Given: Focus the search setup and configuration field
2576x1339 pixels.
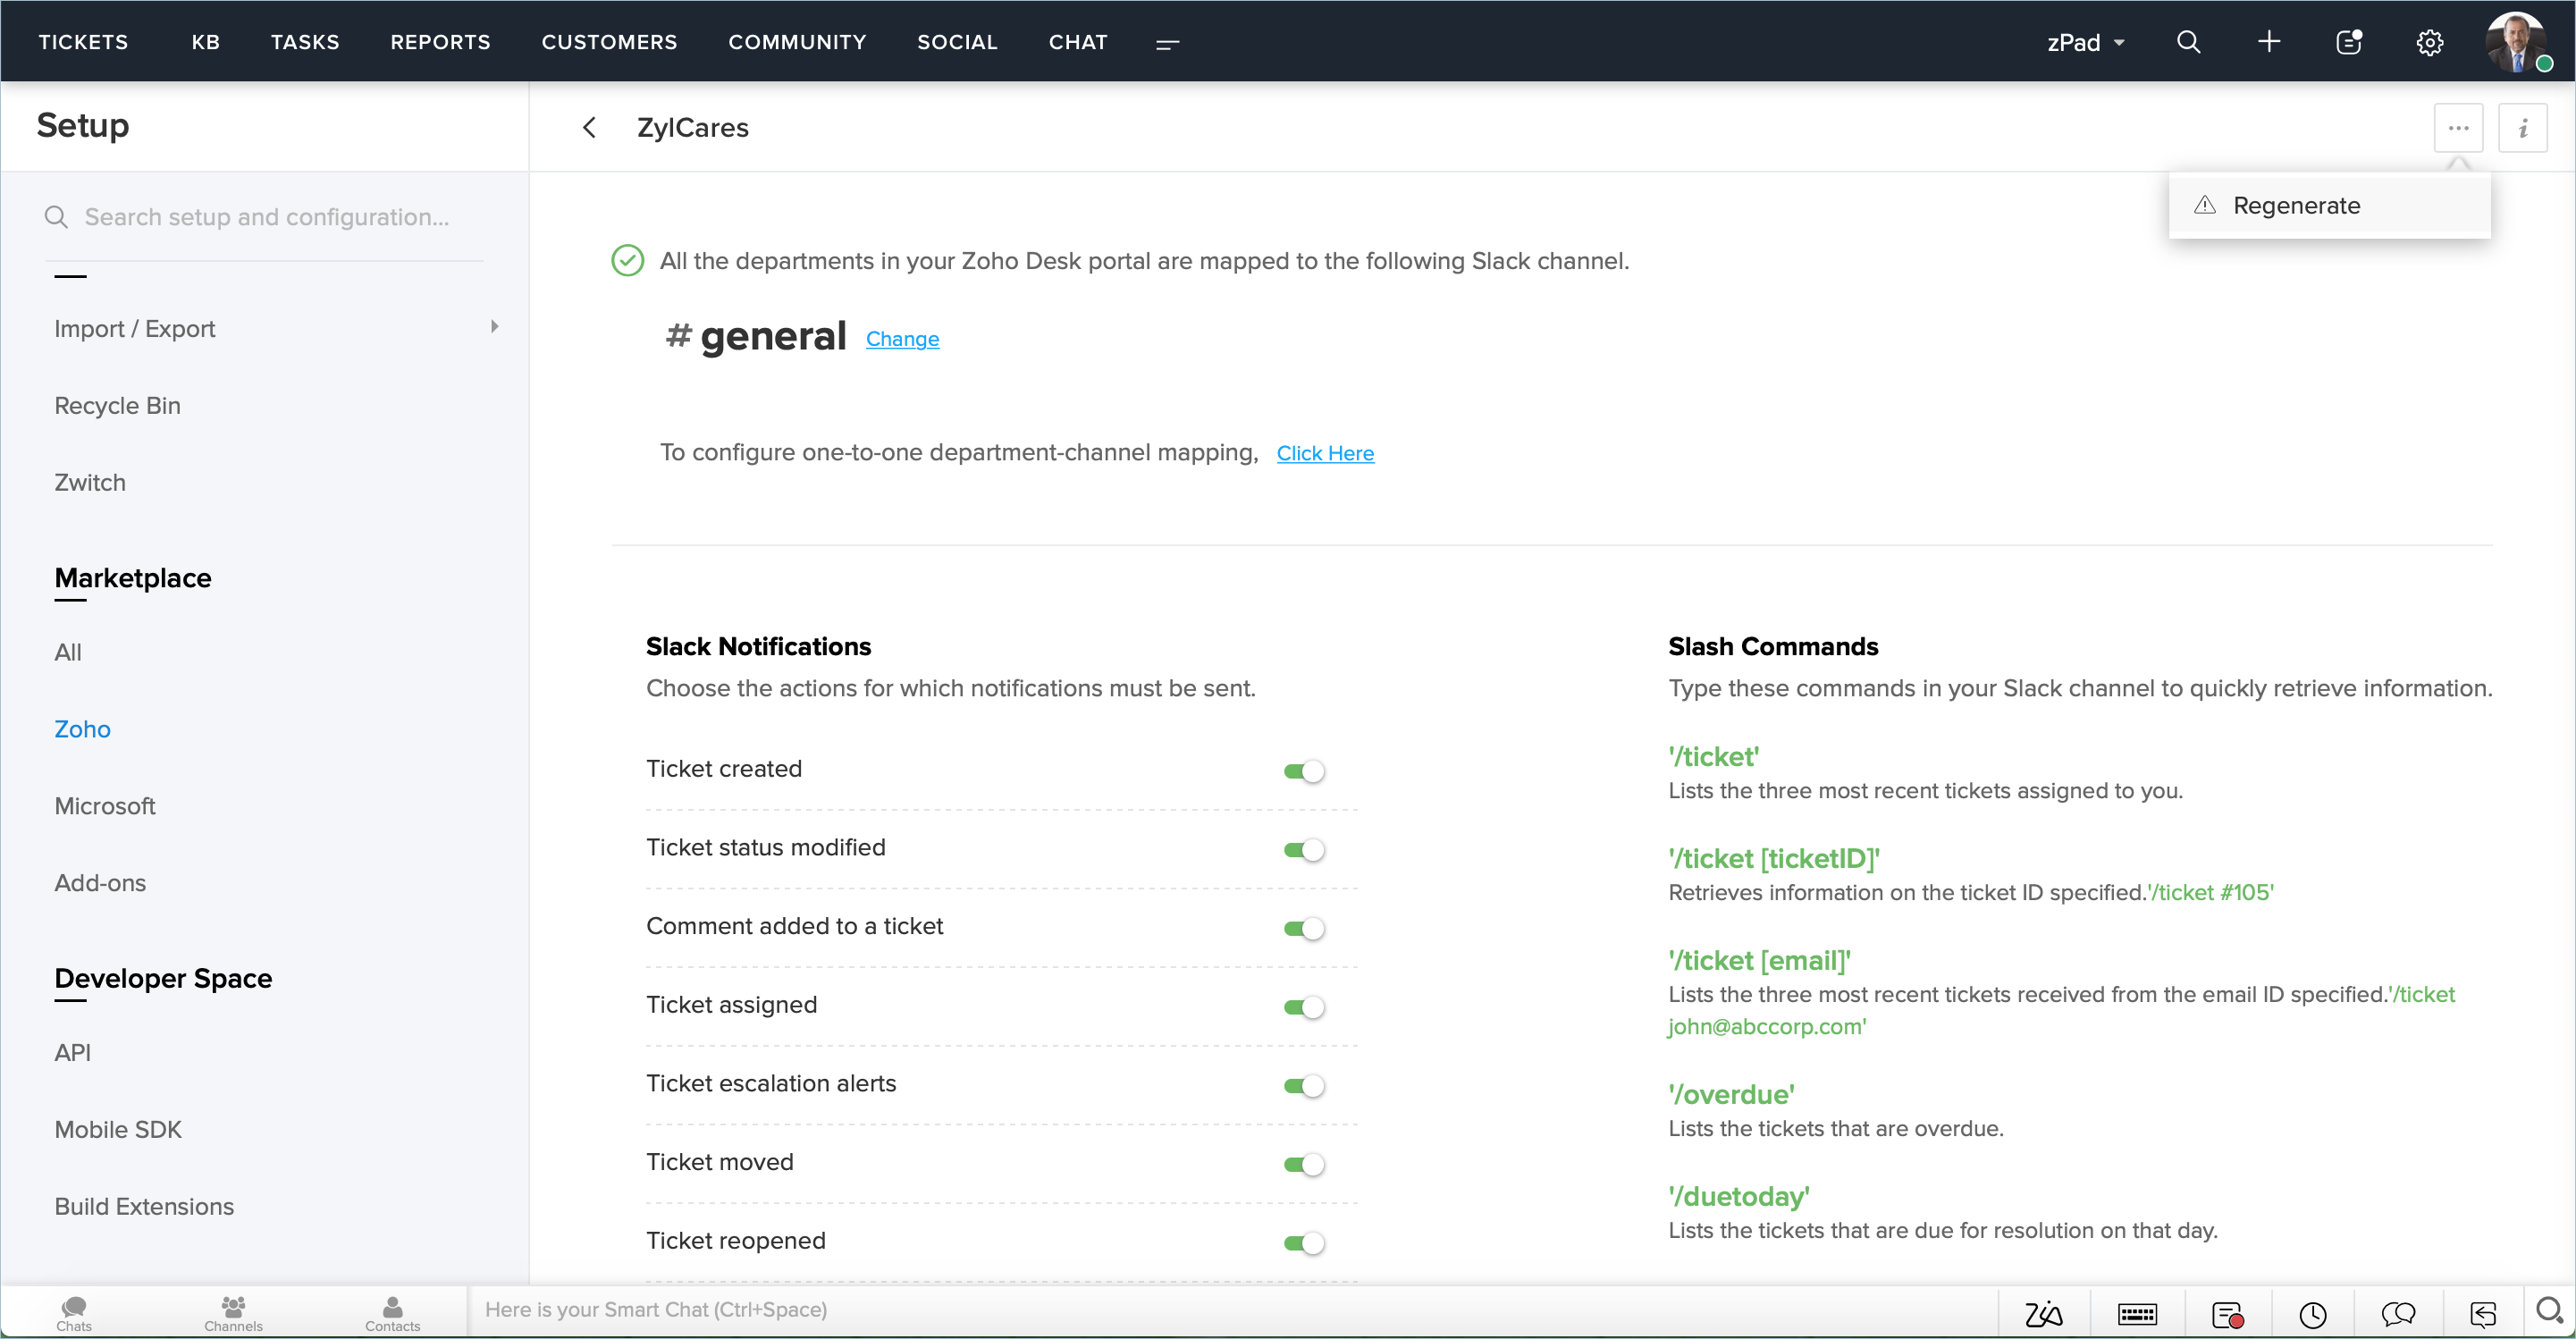Looking at the screenshot, I should pyautogui.click(x=266, y=217).
